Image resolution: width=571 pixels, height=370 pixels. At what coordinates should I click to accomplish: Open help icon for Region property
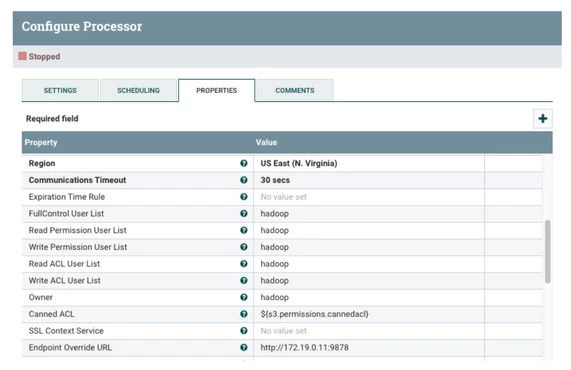(x=244, y=163)
